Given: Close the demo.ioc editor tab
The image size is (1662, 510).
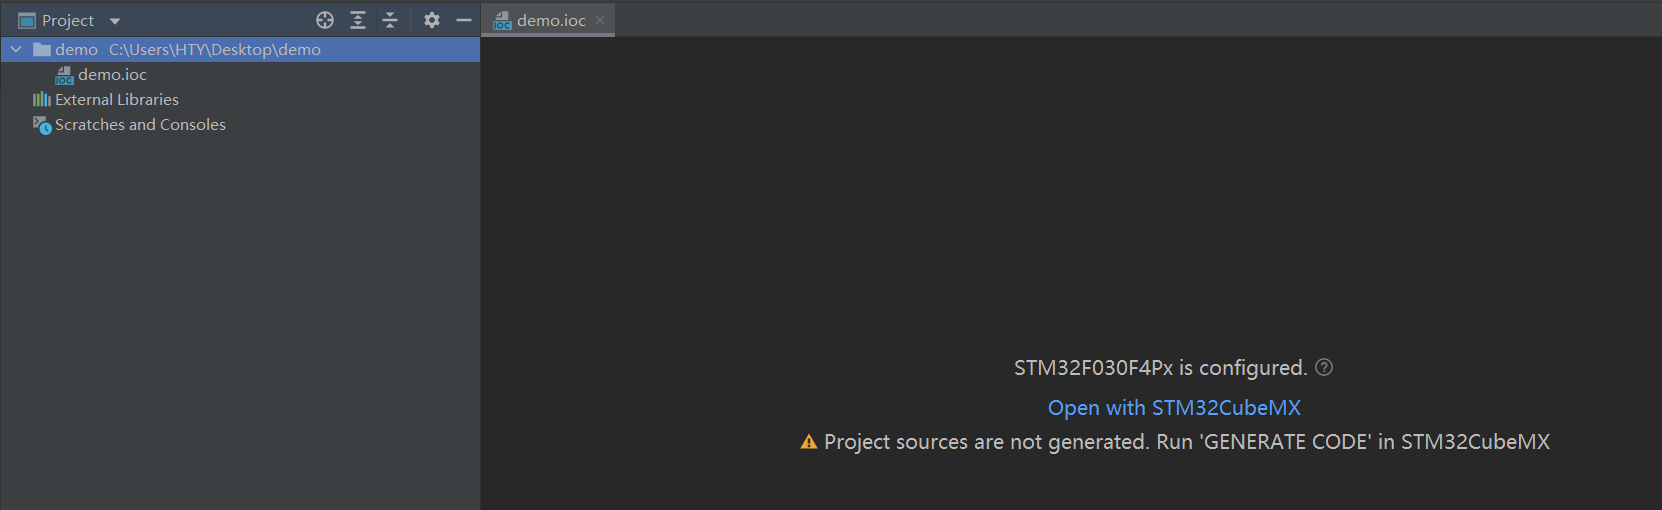Looking at the screenshot, I should click(600, 20).
